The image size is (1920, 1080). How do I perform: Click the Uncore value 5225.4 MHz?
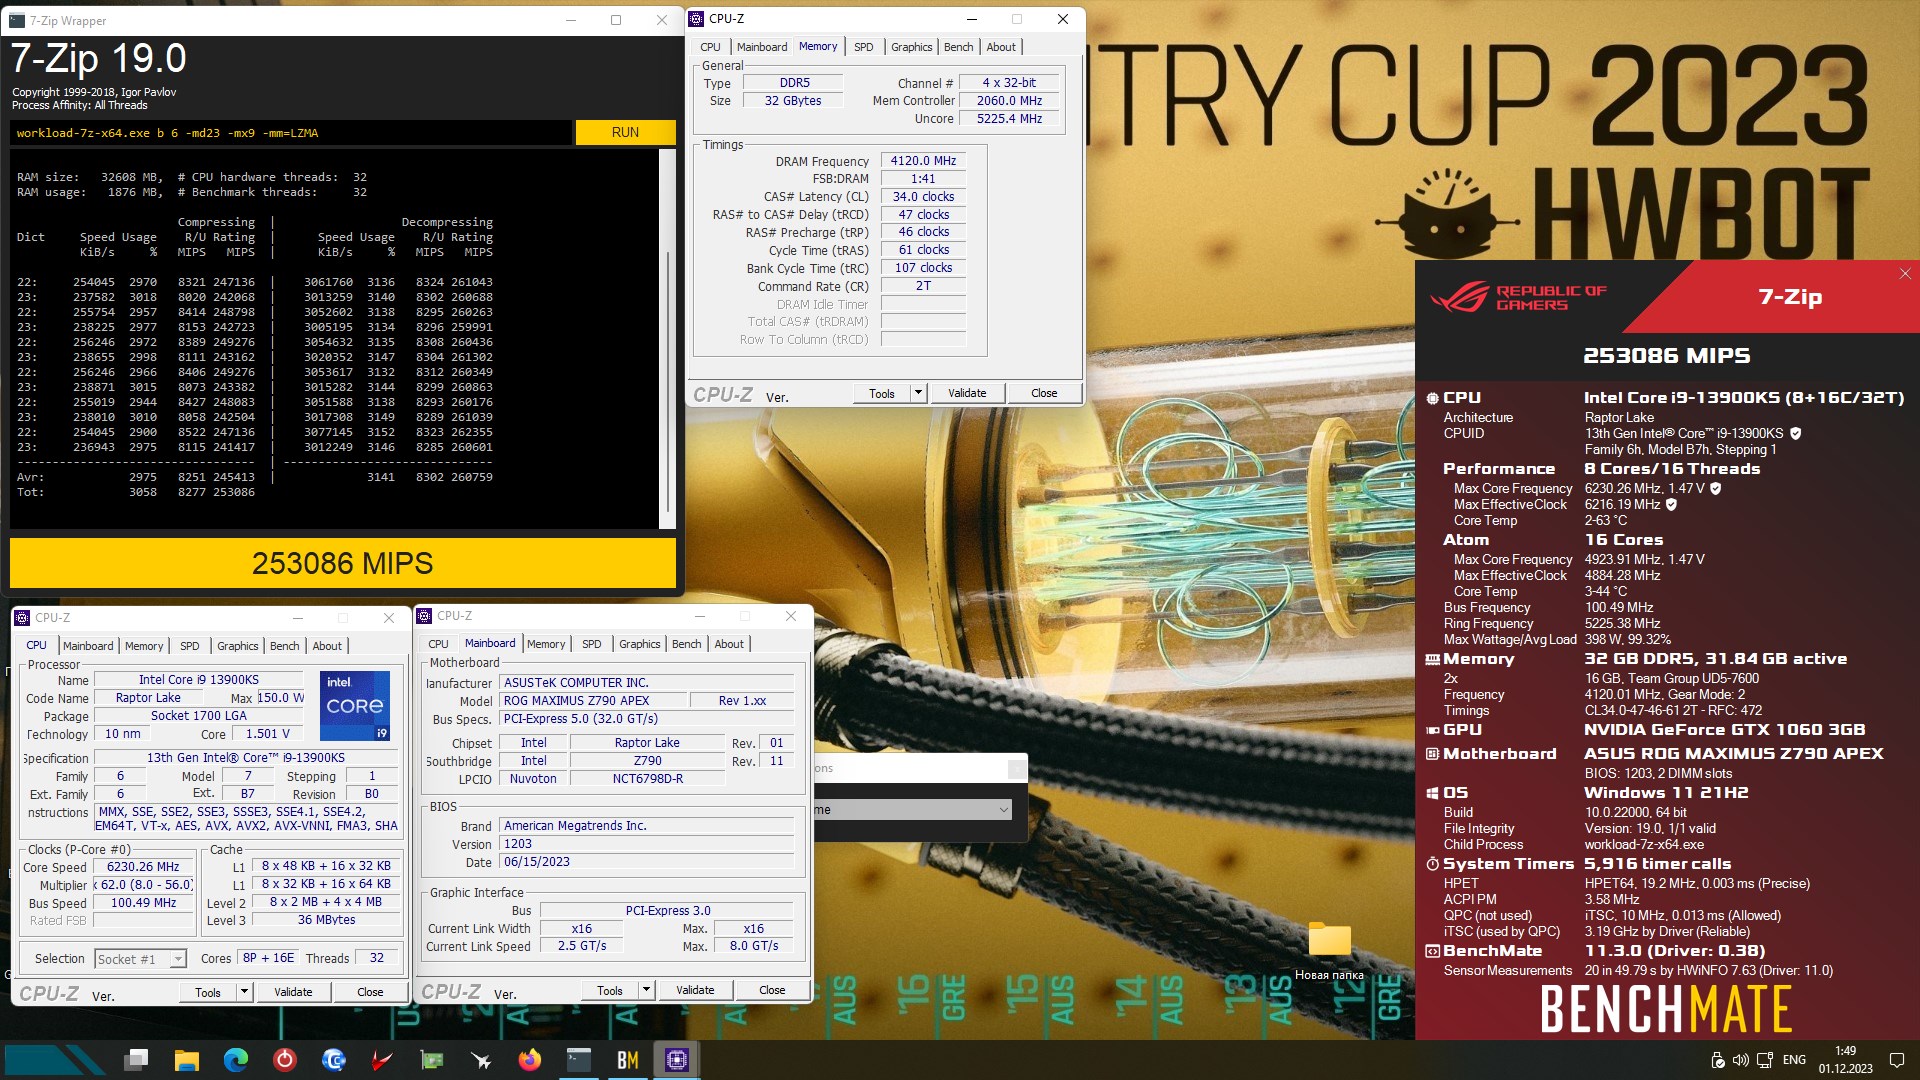pyautogui.click(x=1009, y=118)
